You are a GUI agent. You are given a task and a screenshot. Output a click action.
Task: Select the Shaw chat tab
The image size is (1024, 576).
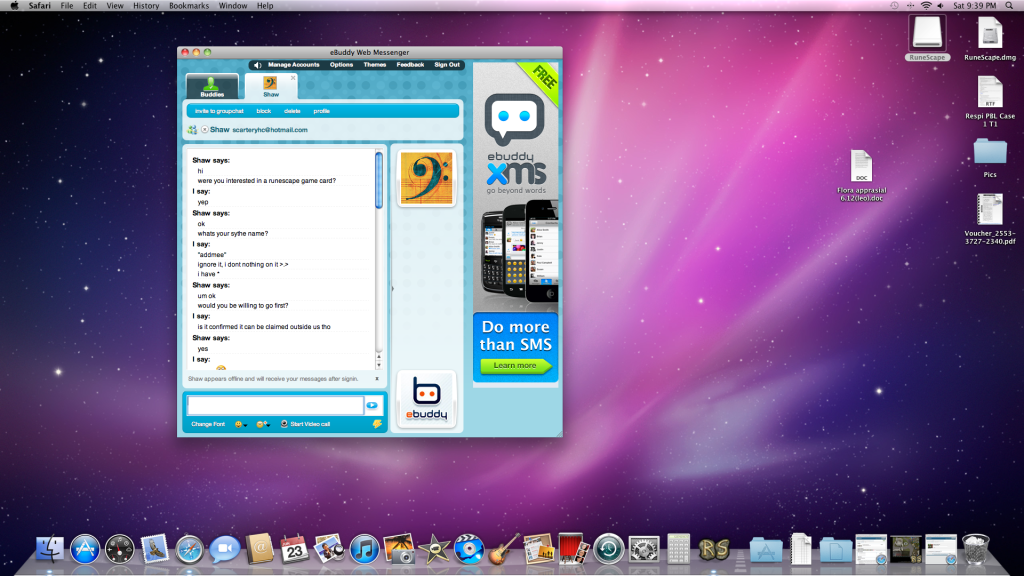(x=270, y=86)
